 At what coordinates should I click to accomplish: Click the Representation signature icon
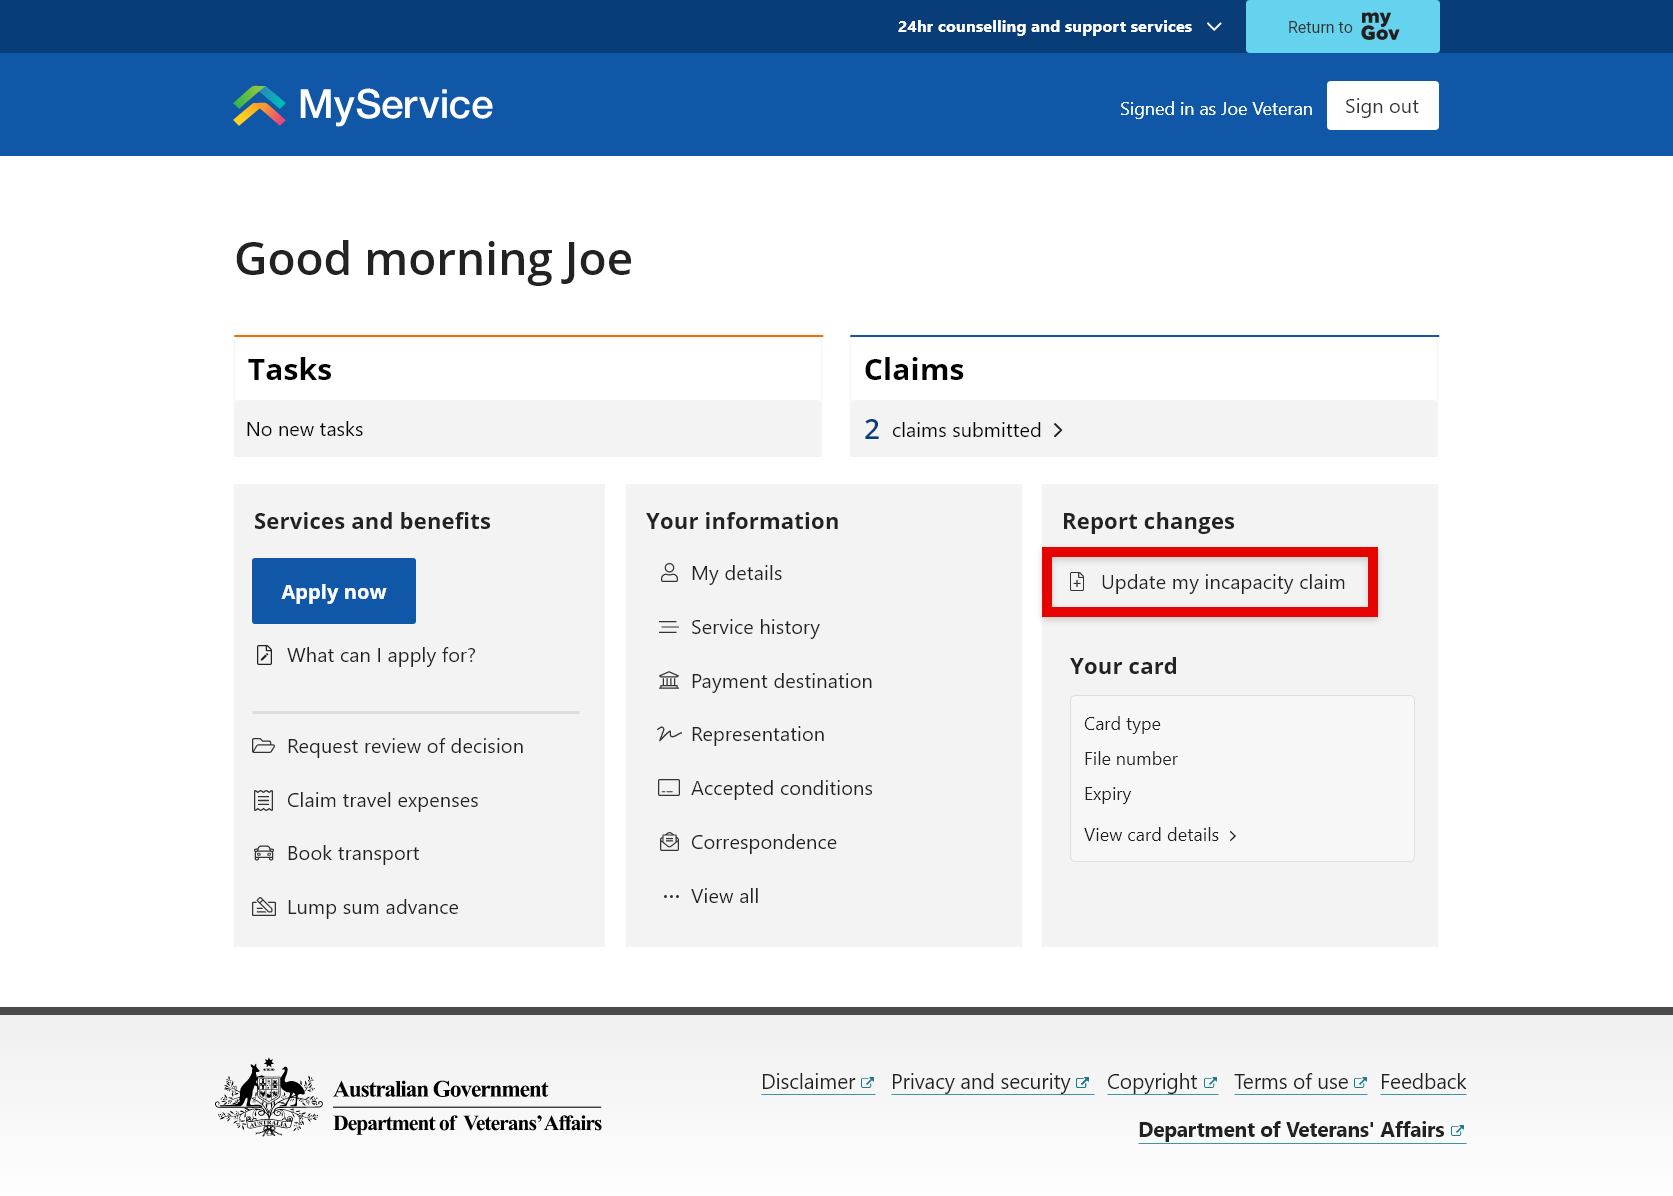(x=668, y=734)
